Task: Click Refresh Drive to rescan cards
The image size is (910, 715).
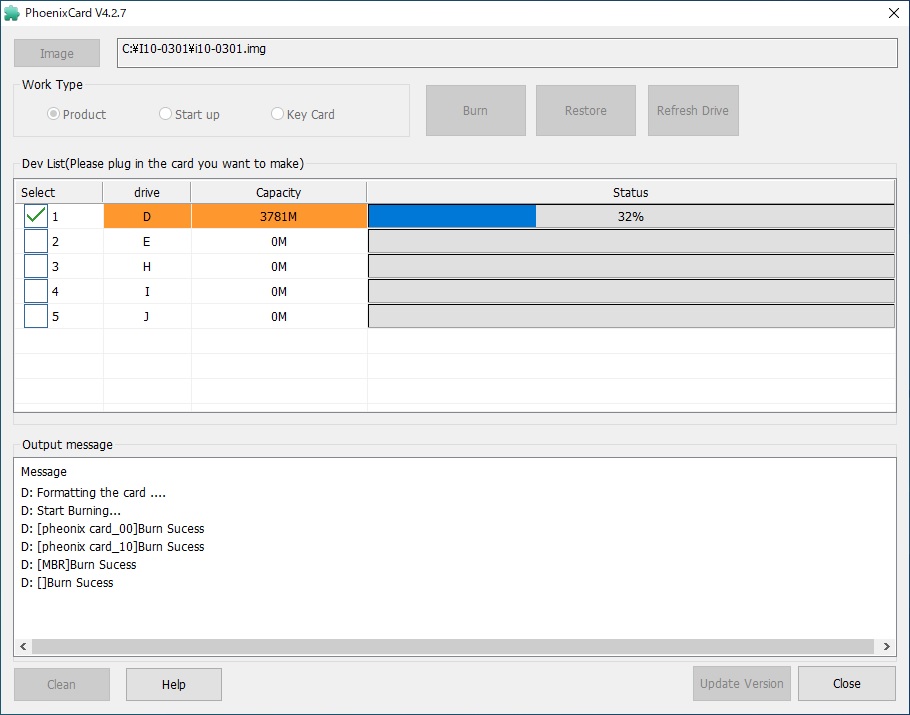Action: (x=692, y=110)
